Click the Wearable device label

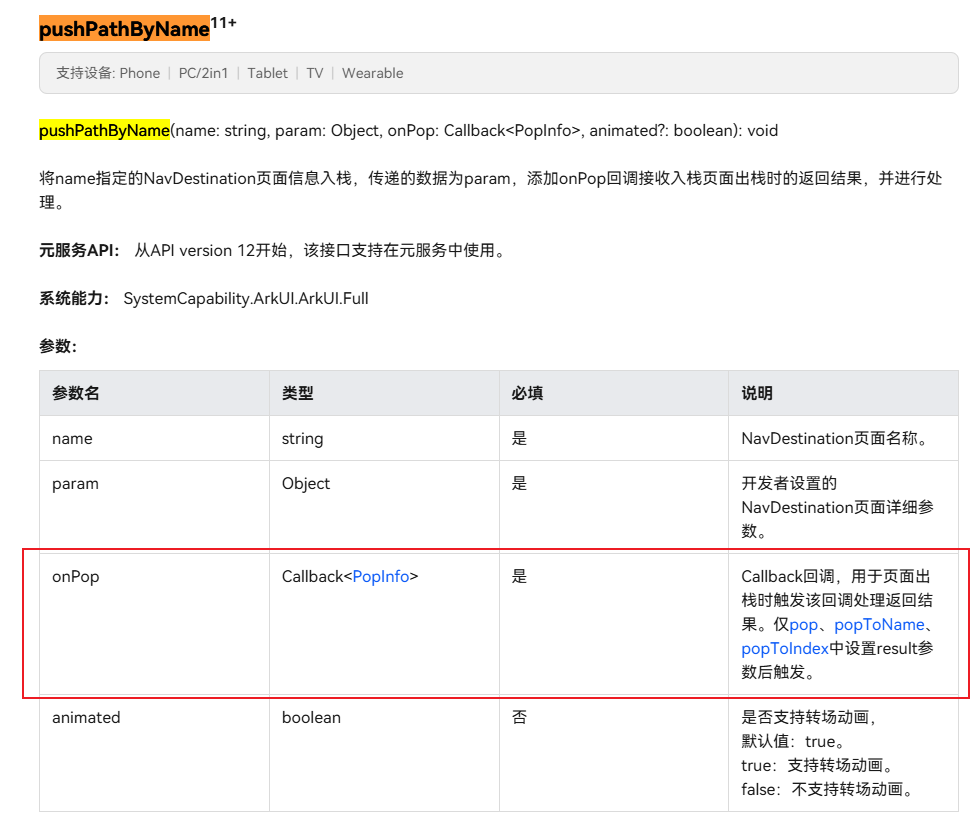(x=372, y=74)
